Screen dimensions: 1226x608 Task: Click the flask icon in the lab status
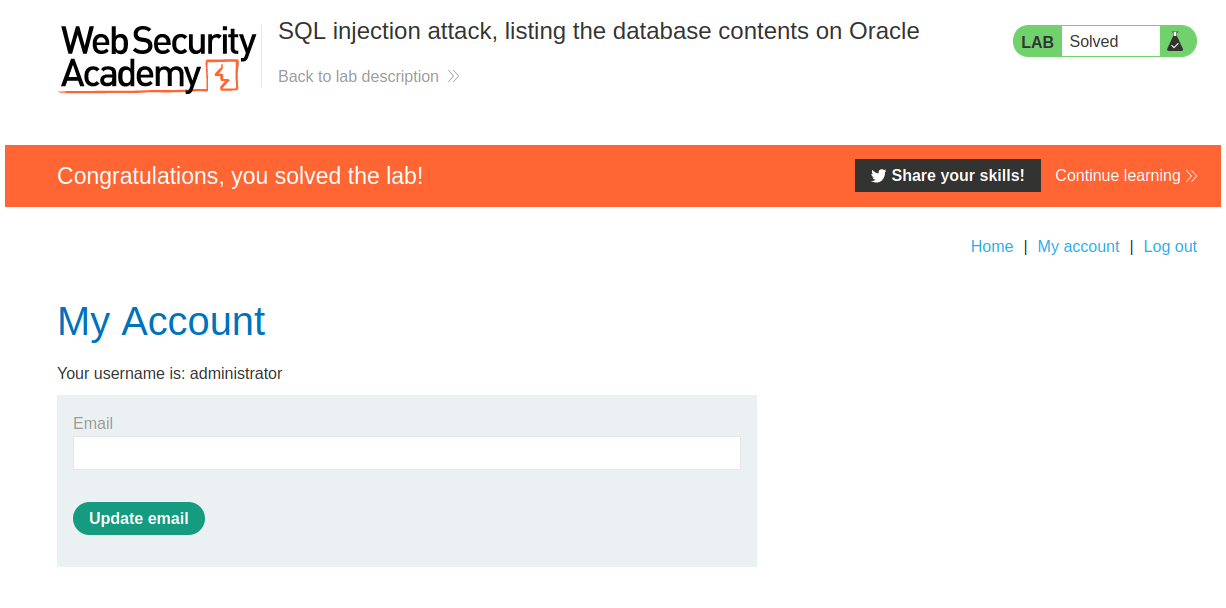(1175, 41)
